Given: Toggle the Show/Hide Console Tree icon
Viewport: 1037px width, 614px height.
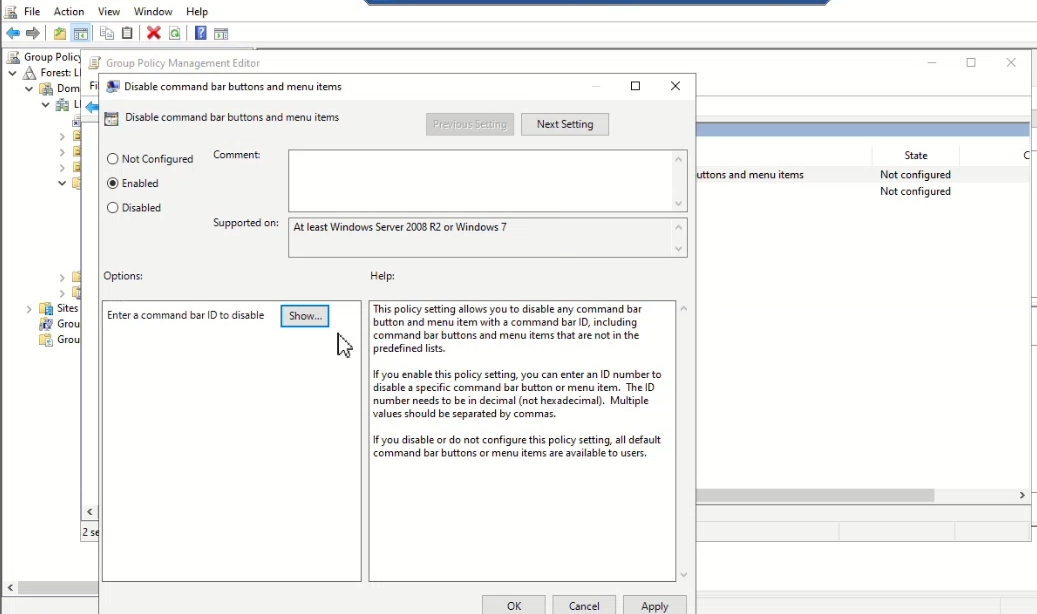Looking at the screenshot, I should [x=80, y=33].
